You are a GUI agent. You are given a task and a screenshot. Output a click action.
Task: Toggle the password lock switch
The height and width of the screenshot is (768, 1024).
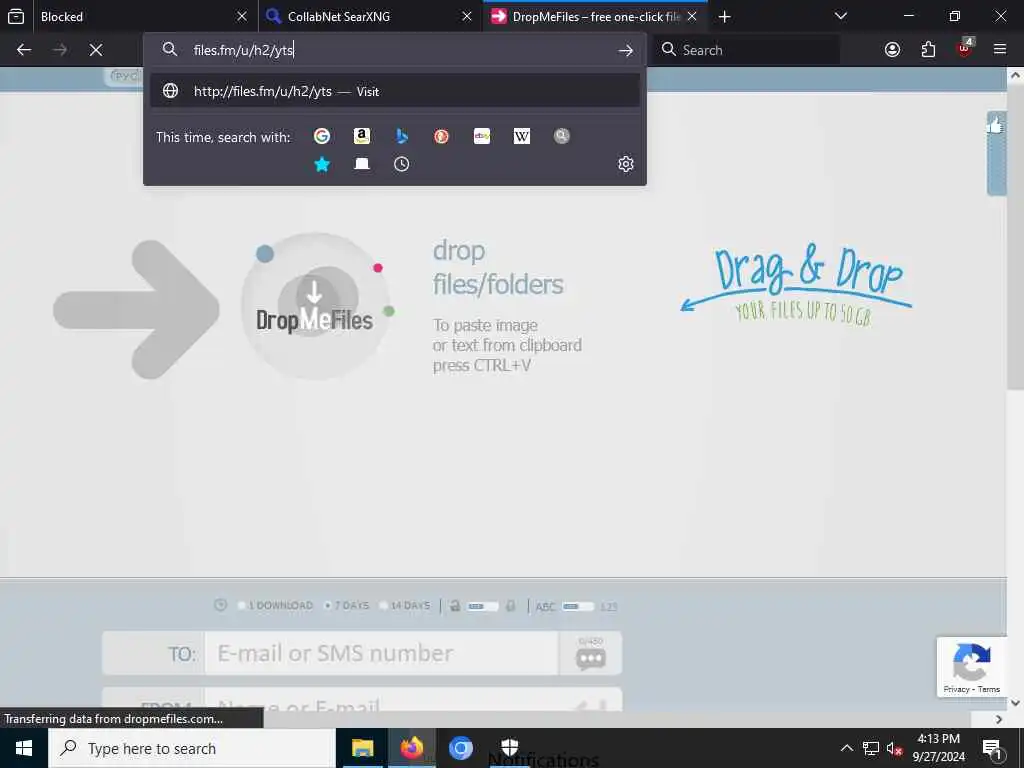(x=483, y=606)
